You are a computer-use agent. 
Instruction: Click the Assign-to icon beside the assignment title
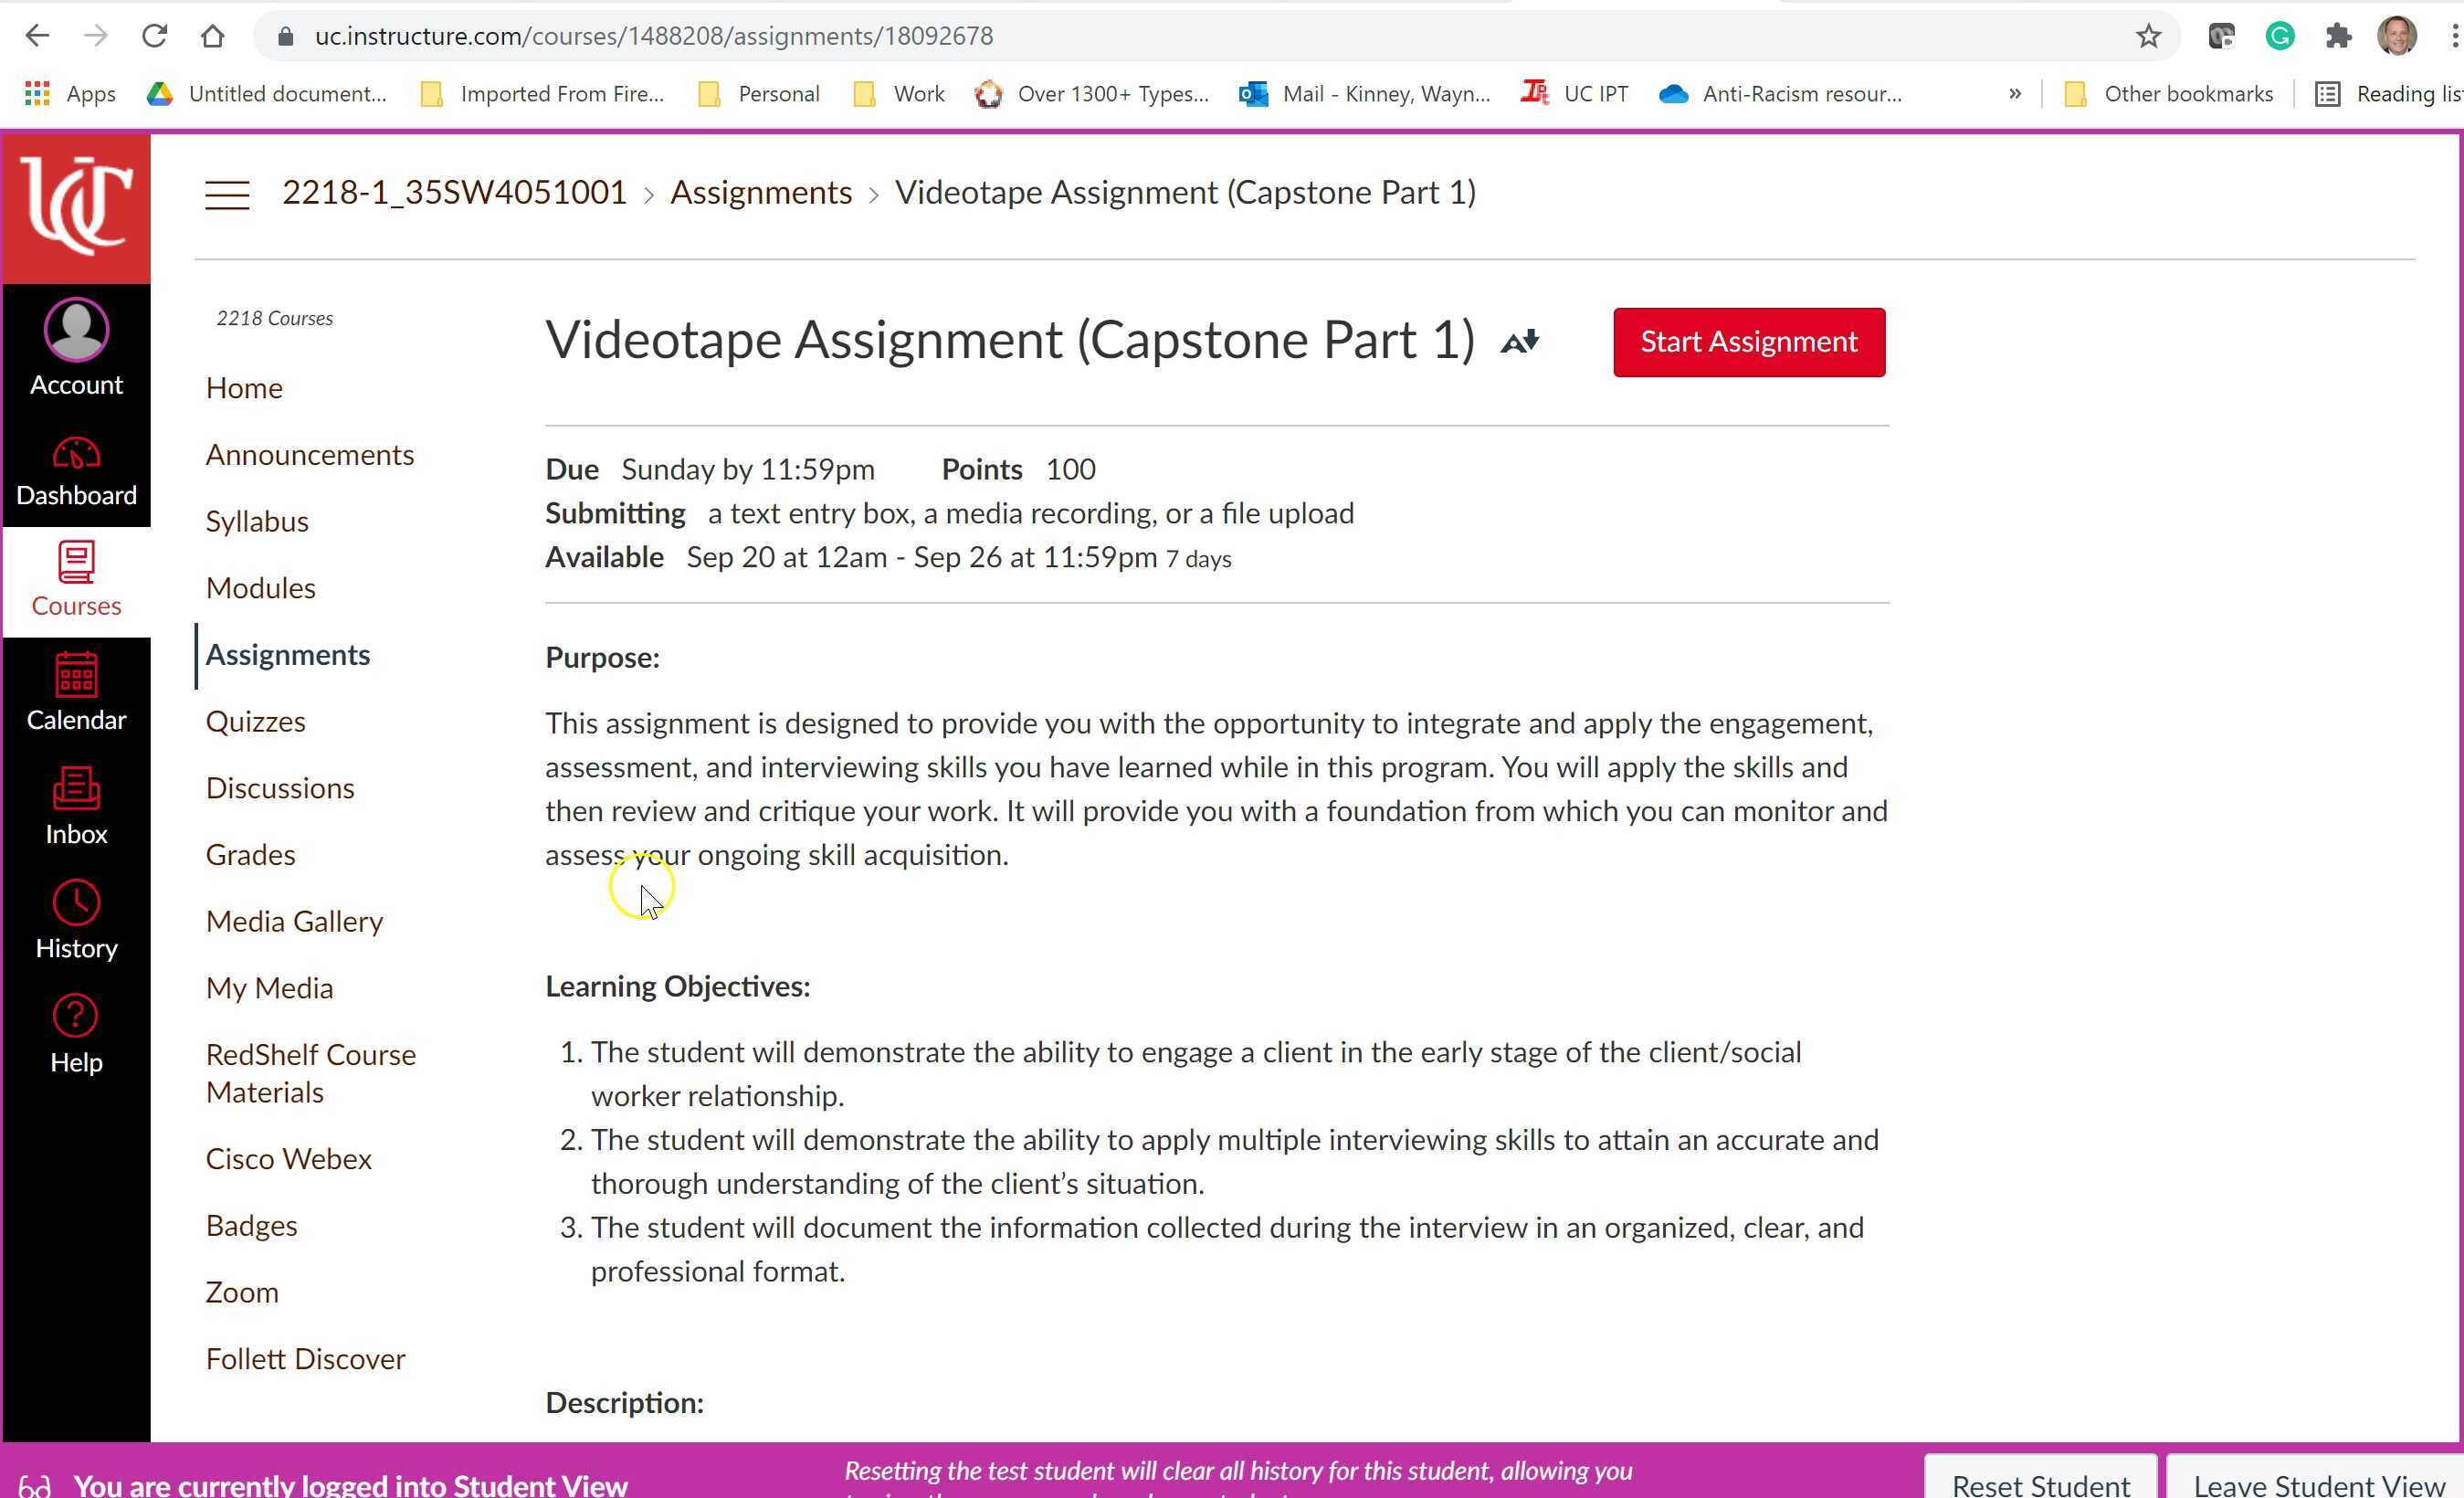click(x=1521, y=341)
